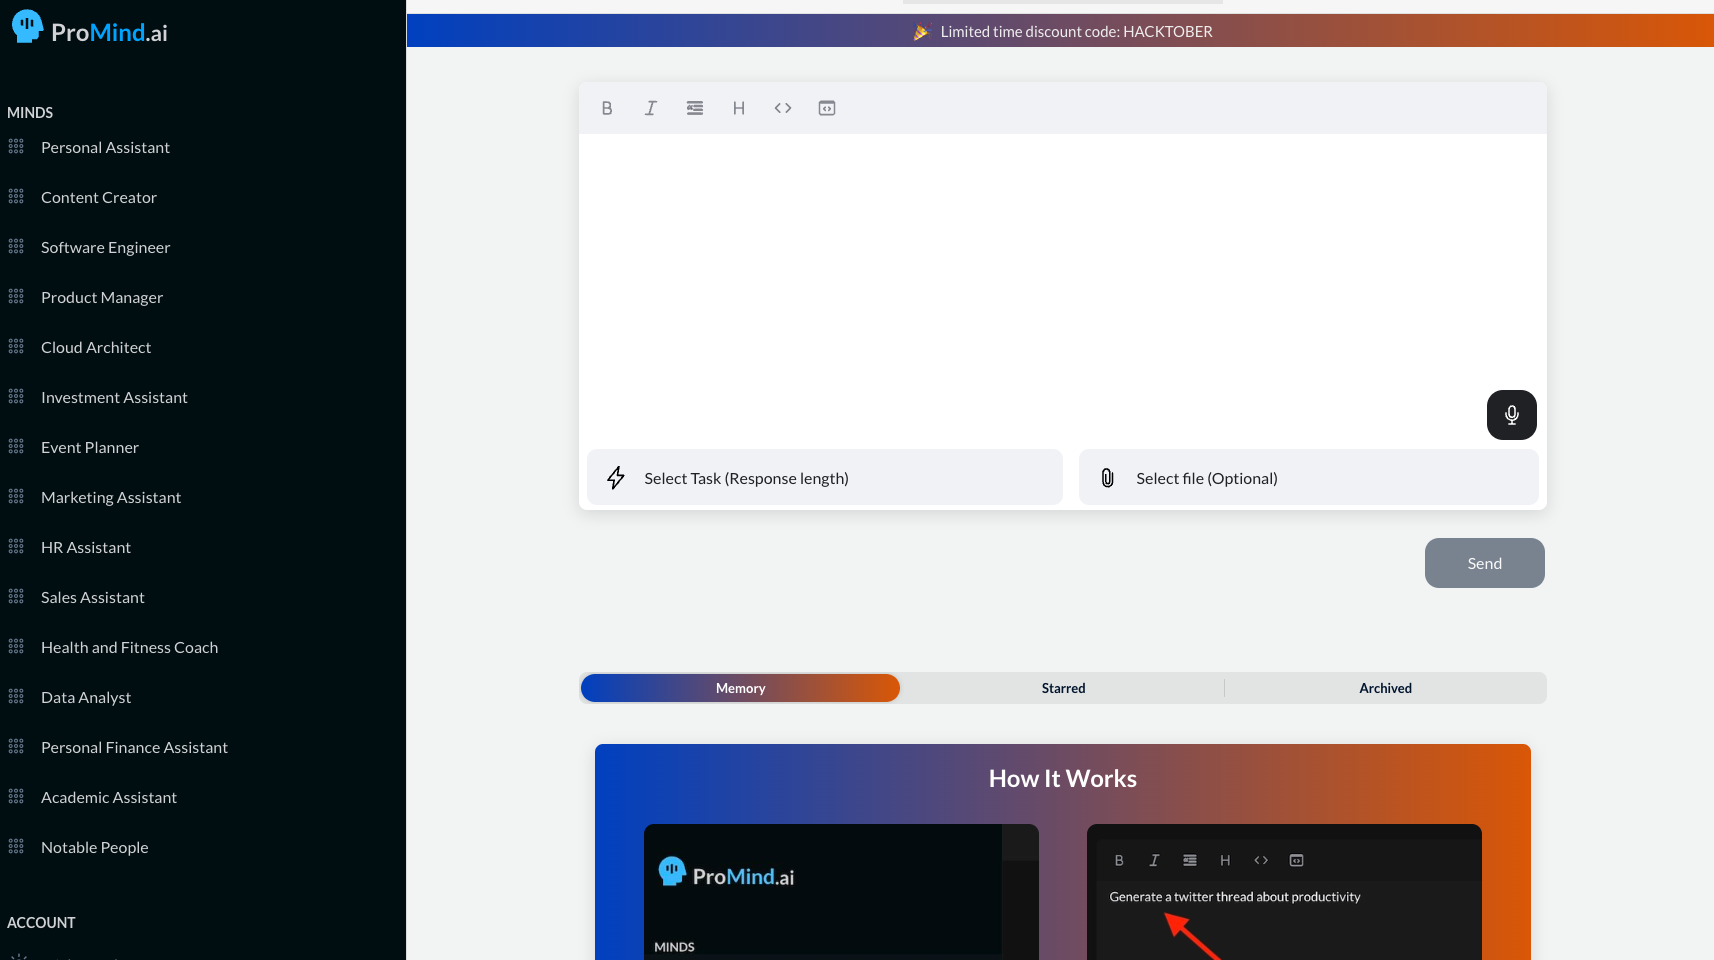Open the Cloud Architect mind
The width and height of the screenshot is (1714, 960).
click(x=96, y=347)
